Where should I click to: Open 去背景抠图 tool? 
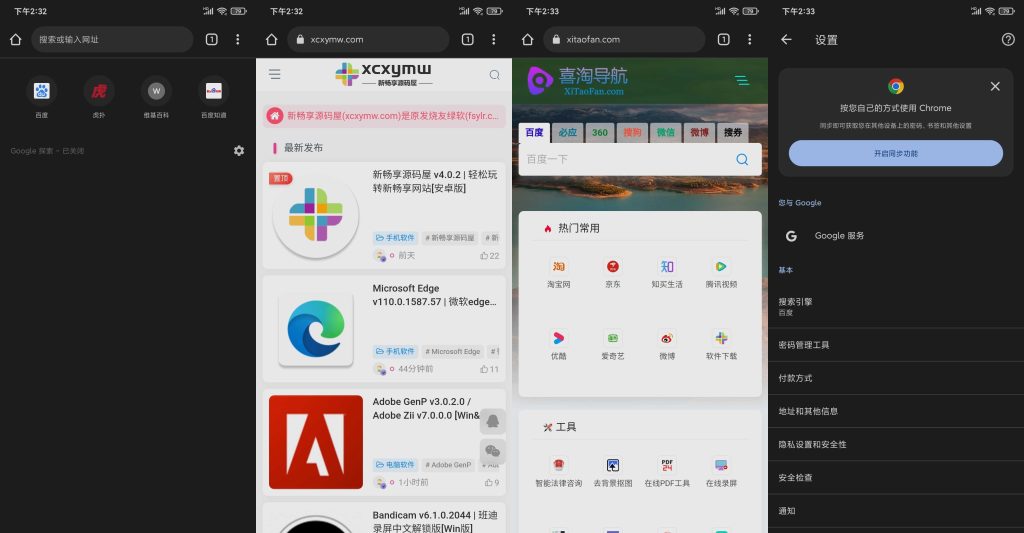613,473
